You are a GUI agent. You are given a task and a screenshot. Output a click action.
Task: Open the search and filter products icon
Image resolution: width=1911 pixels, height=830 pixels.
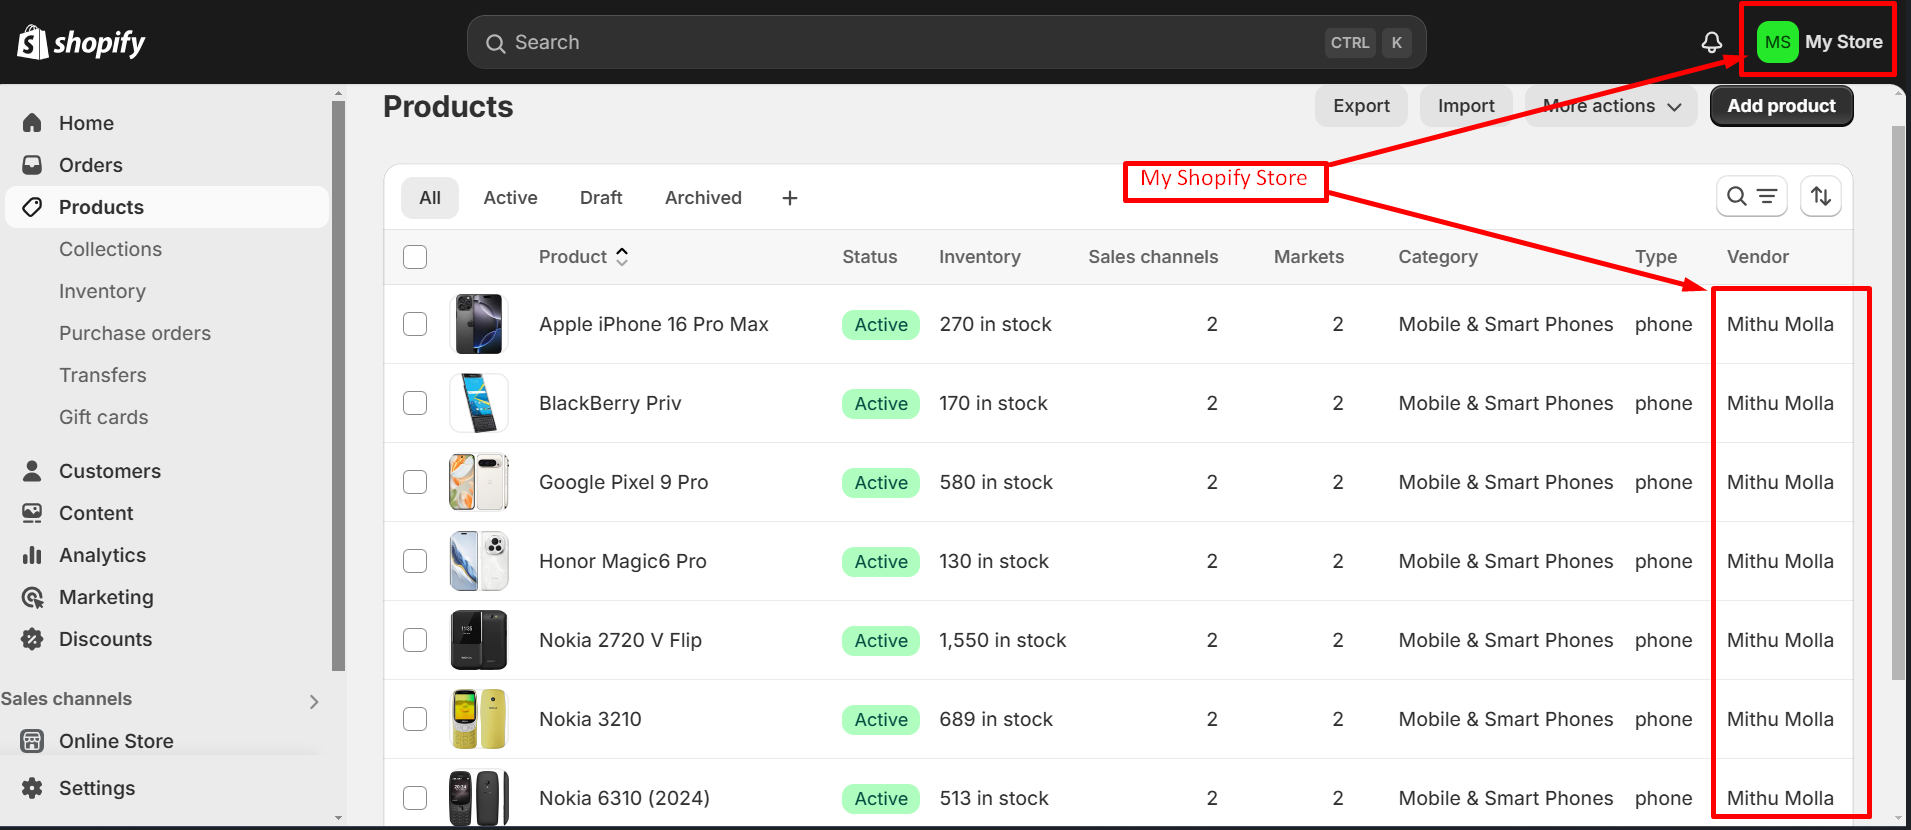point(1751,197)
